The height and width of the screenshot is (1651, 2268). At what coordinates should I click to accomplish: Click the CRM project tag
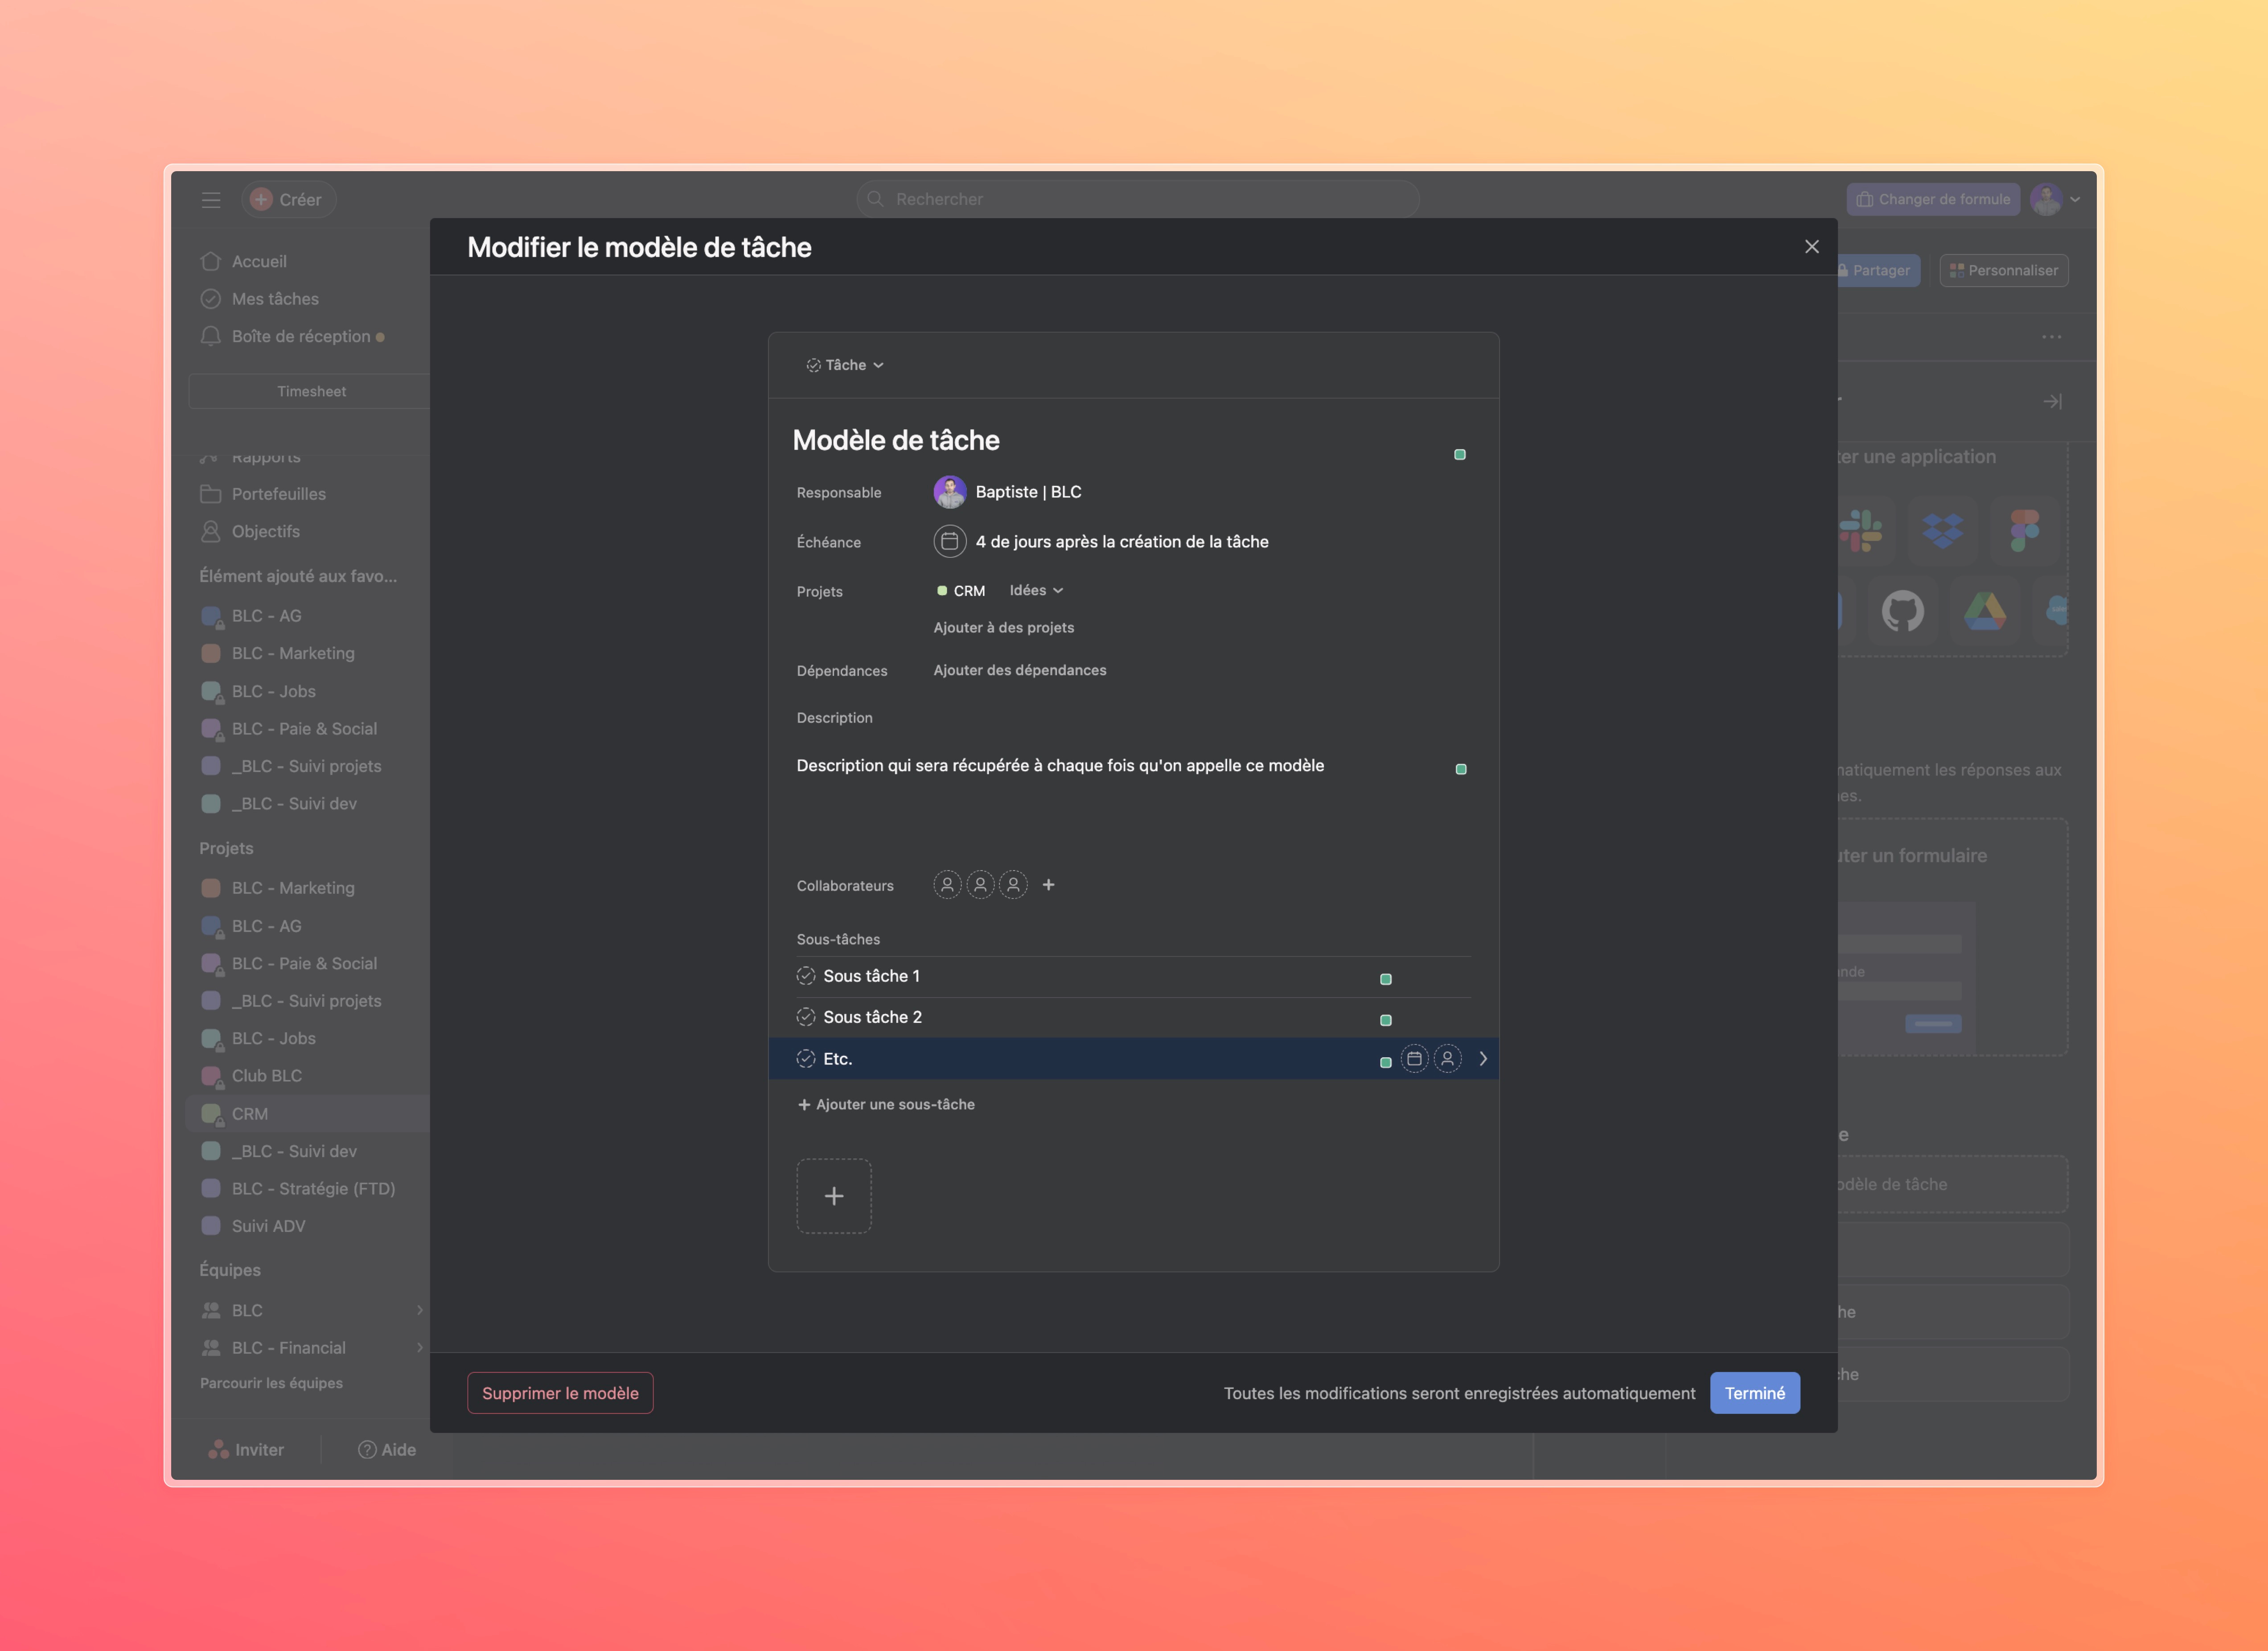coord(961,591)
